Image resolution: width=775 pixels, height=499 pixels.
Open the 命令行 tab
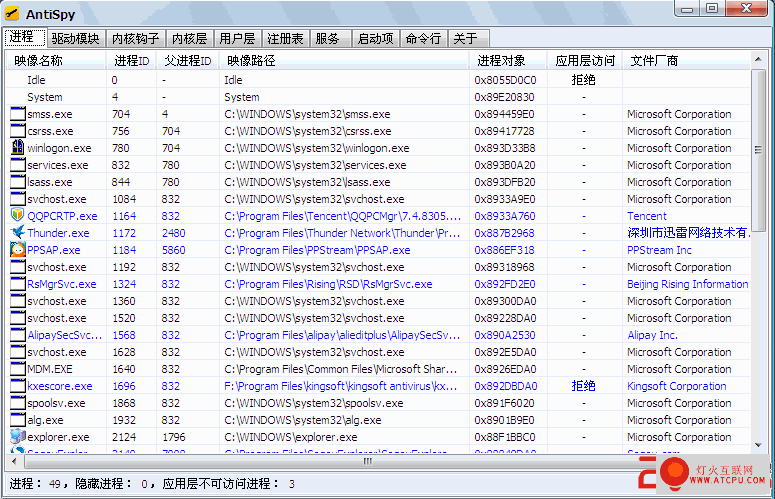click(x=424, y=39)
